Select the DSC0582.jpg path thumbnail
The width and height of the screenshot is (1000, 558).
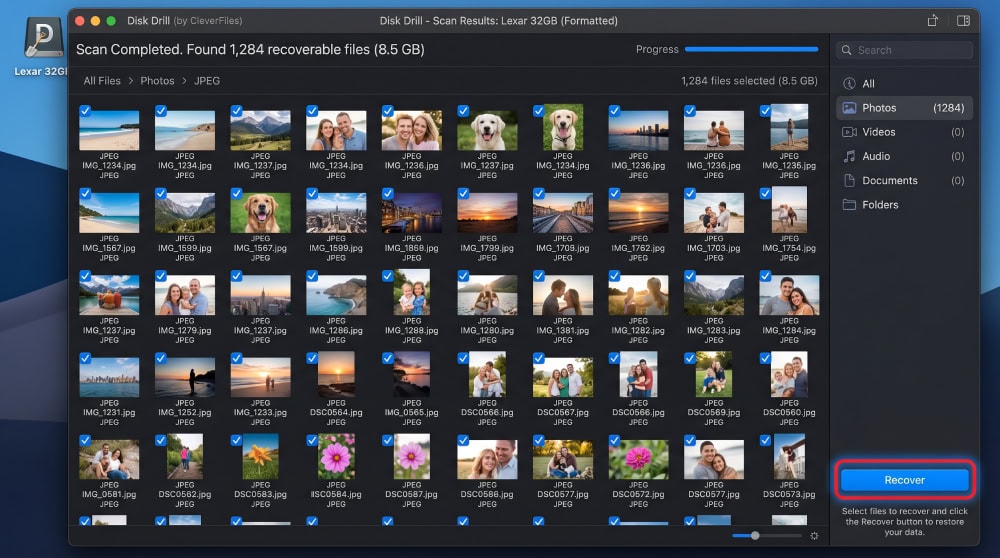(185, 457)
